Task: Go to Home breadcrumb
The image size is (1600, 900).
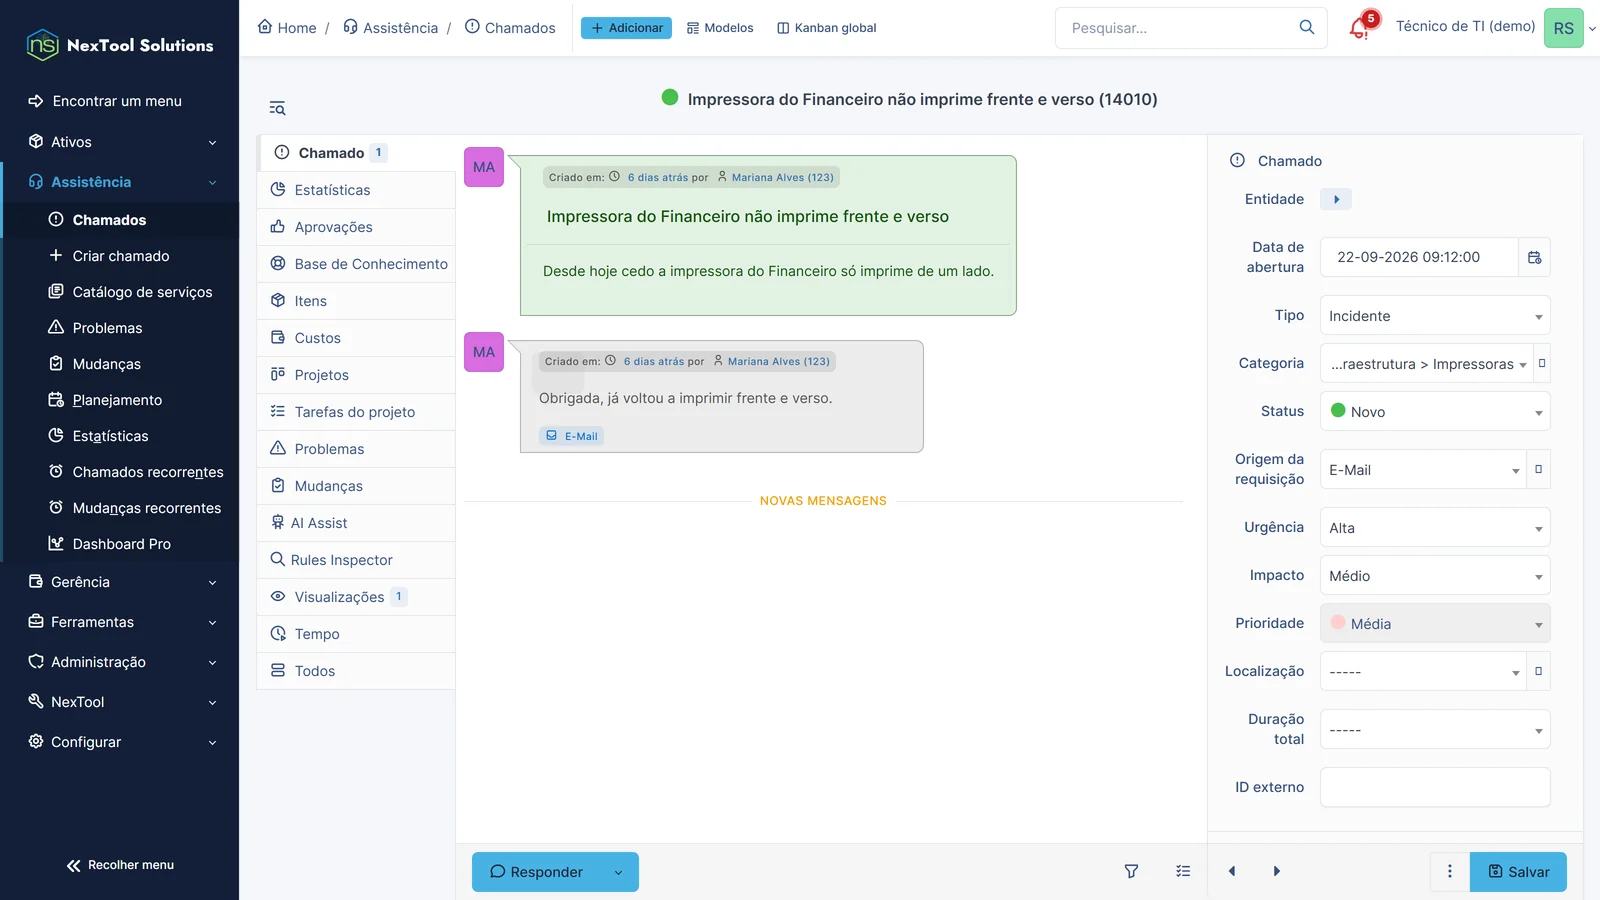Action: (x=287, y=28)
